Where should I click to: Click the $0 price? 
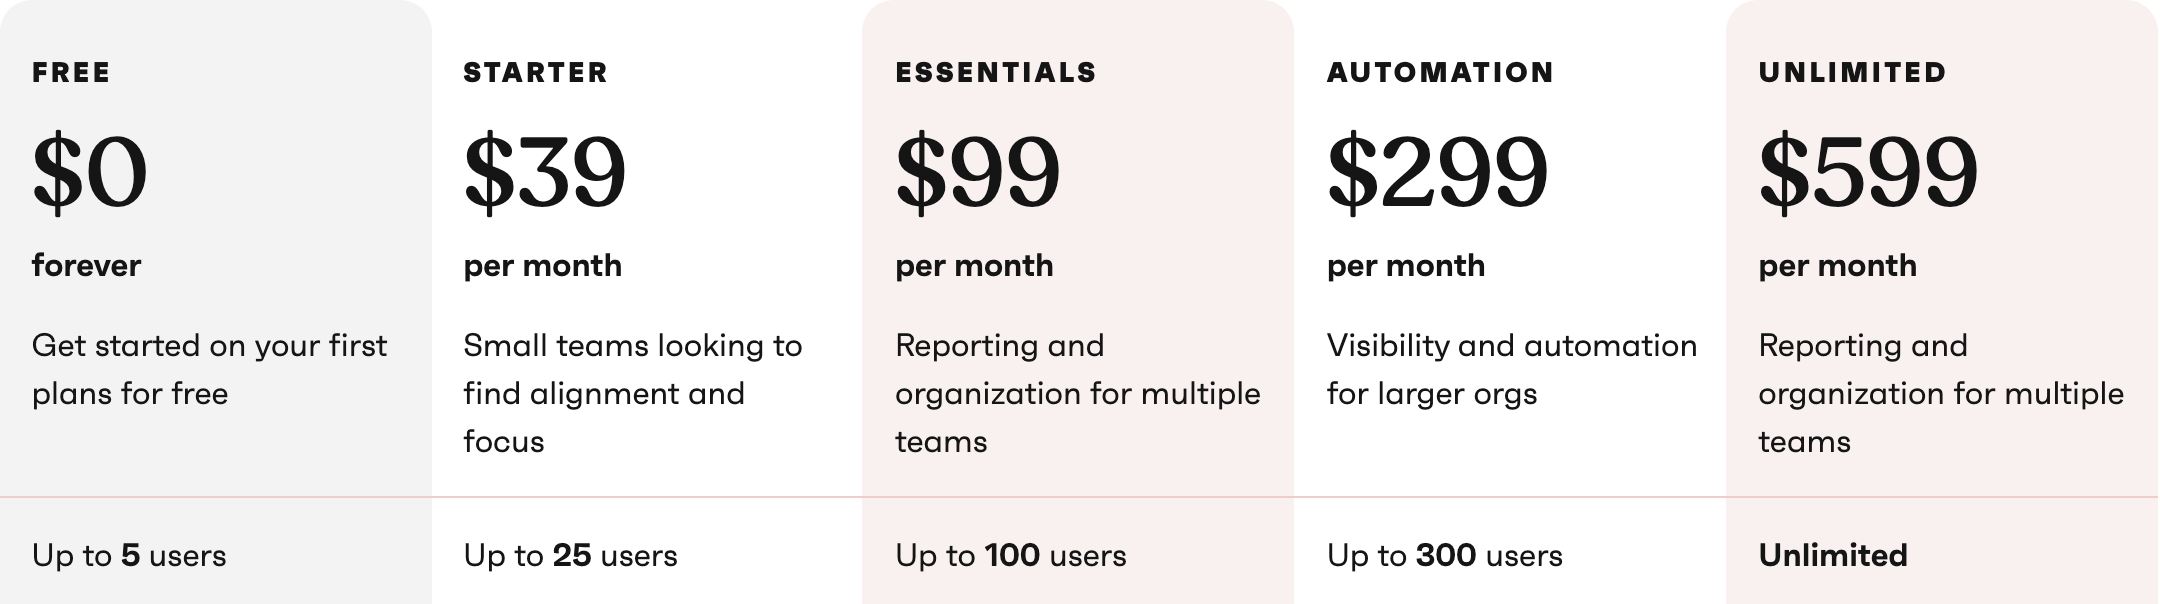click(90, 172)
